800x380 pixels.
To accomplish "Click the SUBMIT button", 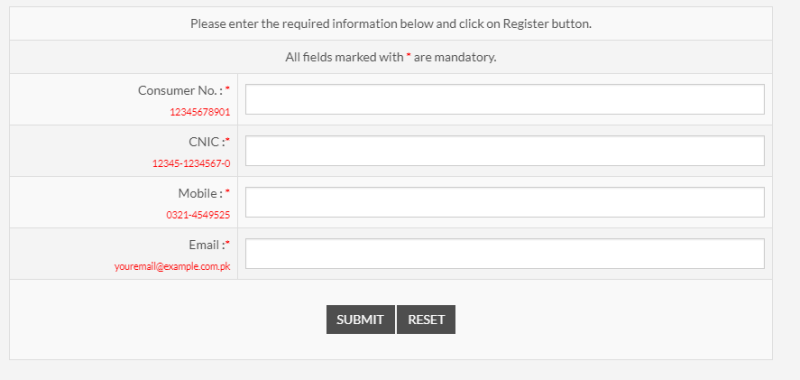I will tap(360, 320).
